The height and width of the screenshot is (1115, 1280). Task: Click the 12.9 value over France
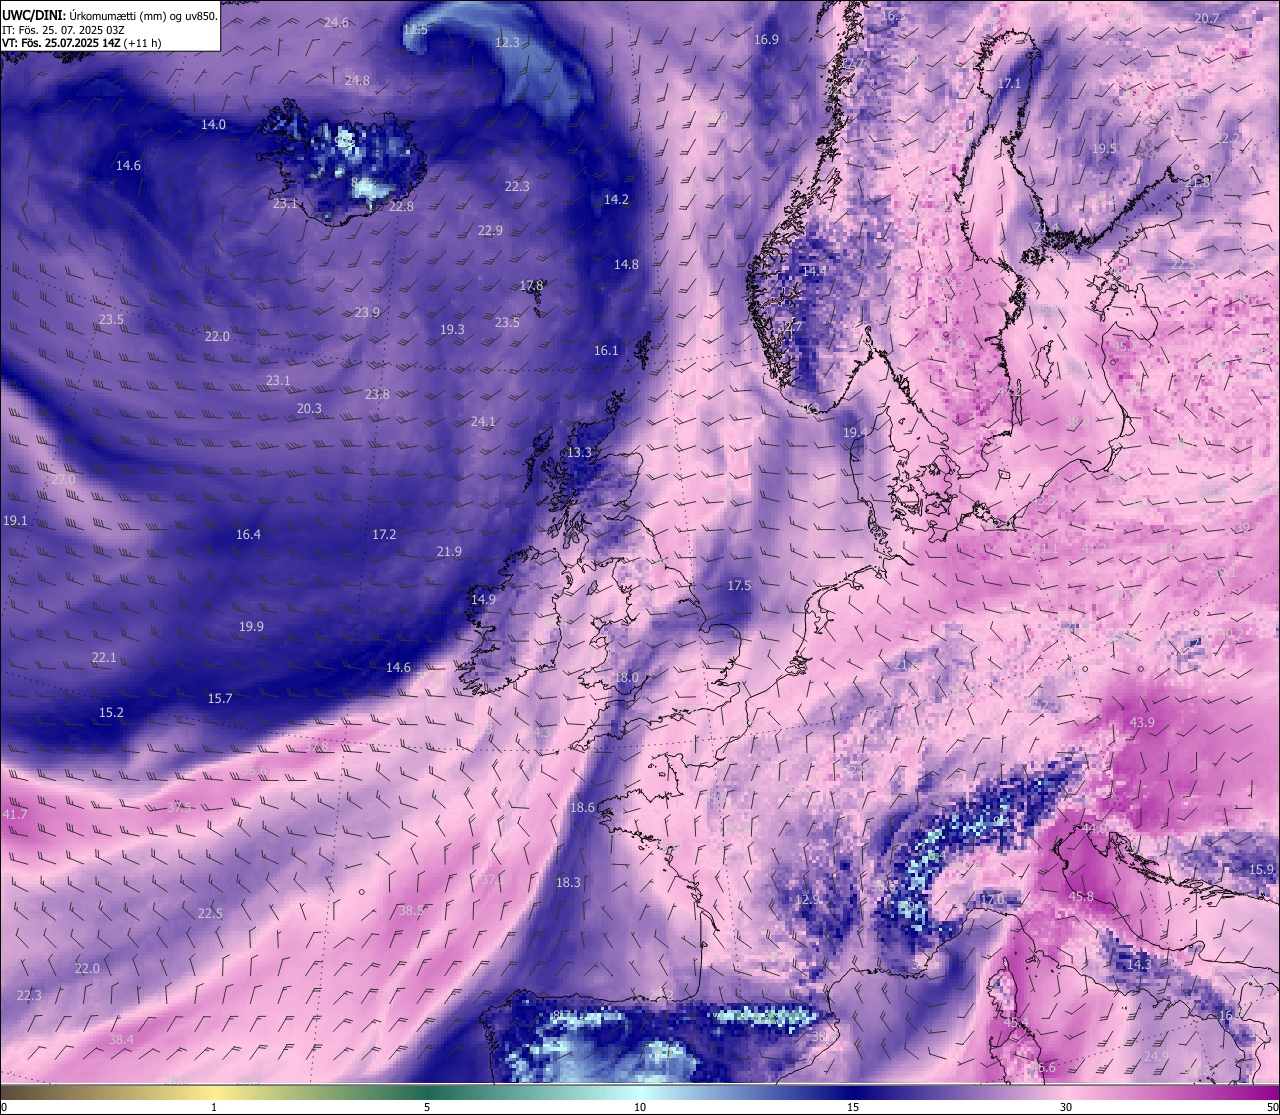[808, 899]
